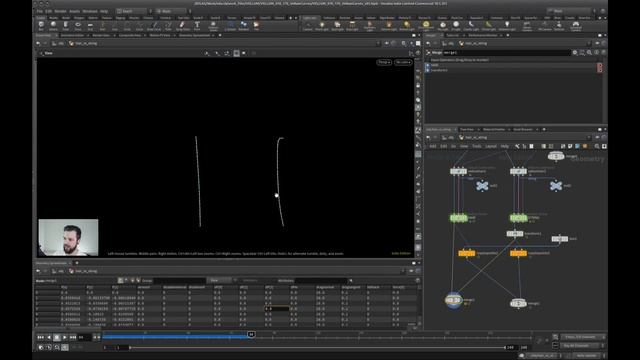Switch to the Material Palette tab
Viewport: 640px width, 360px height.
(494, 129)
